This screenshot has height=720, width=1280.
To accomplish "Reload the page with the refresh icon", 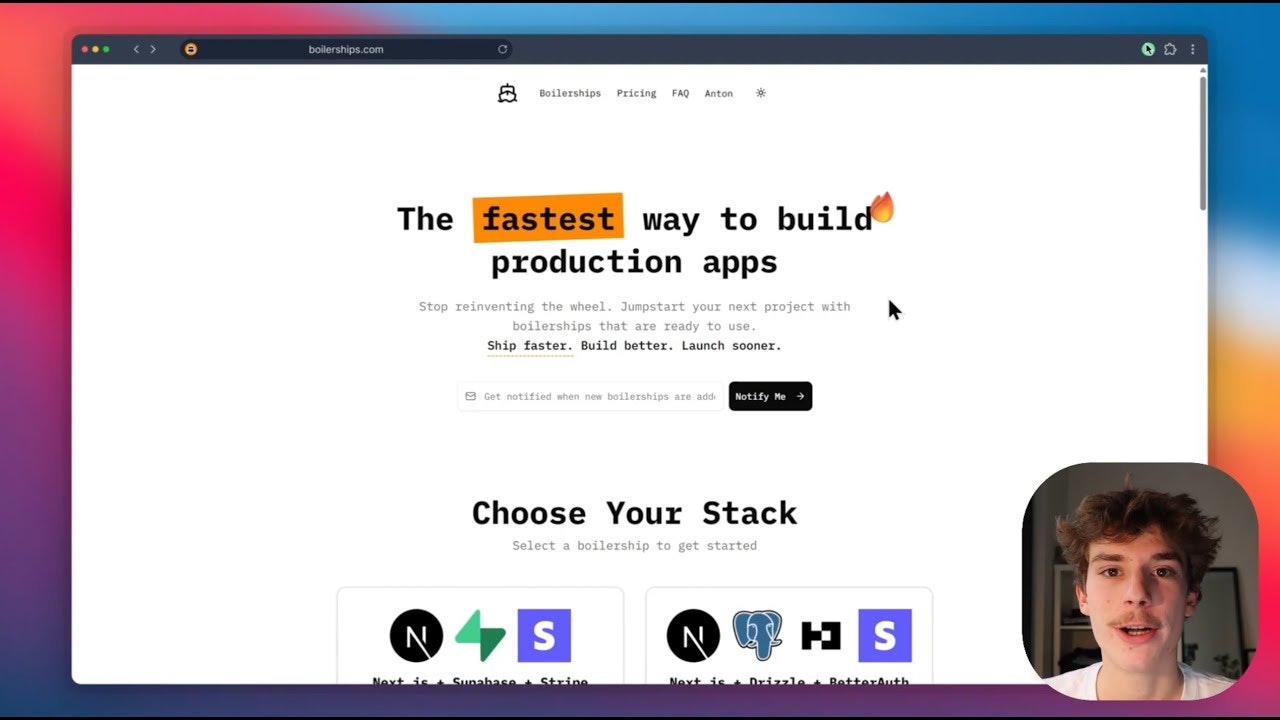I will pyautogui.click(x=502, y=49).
